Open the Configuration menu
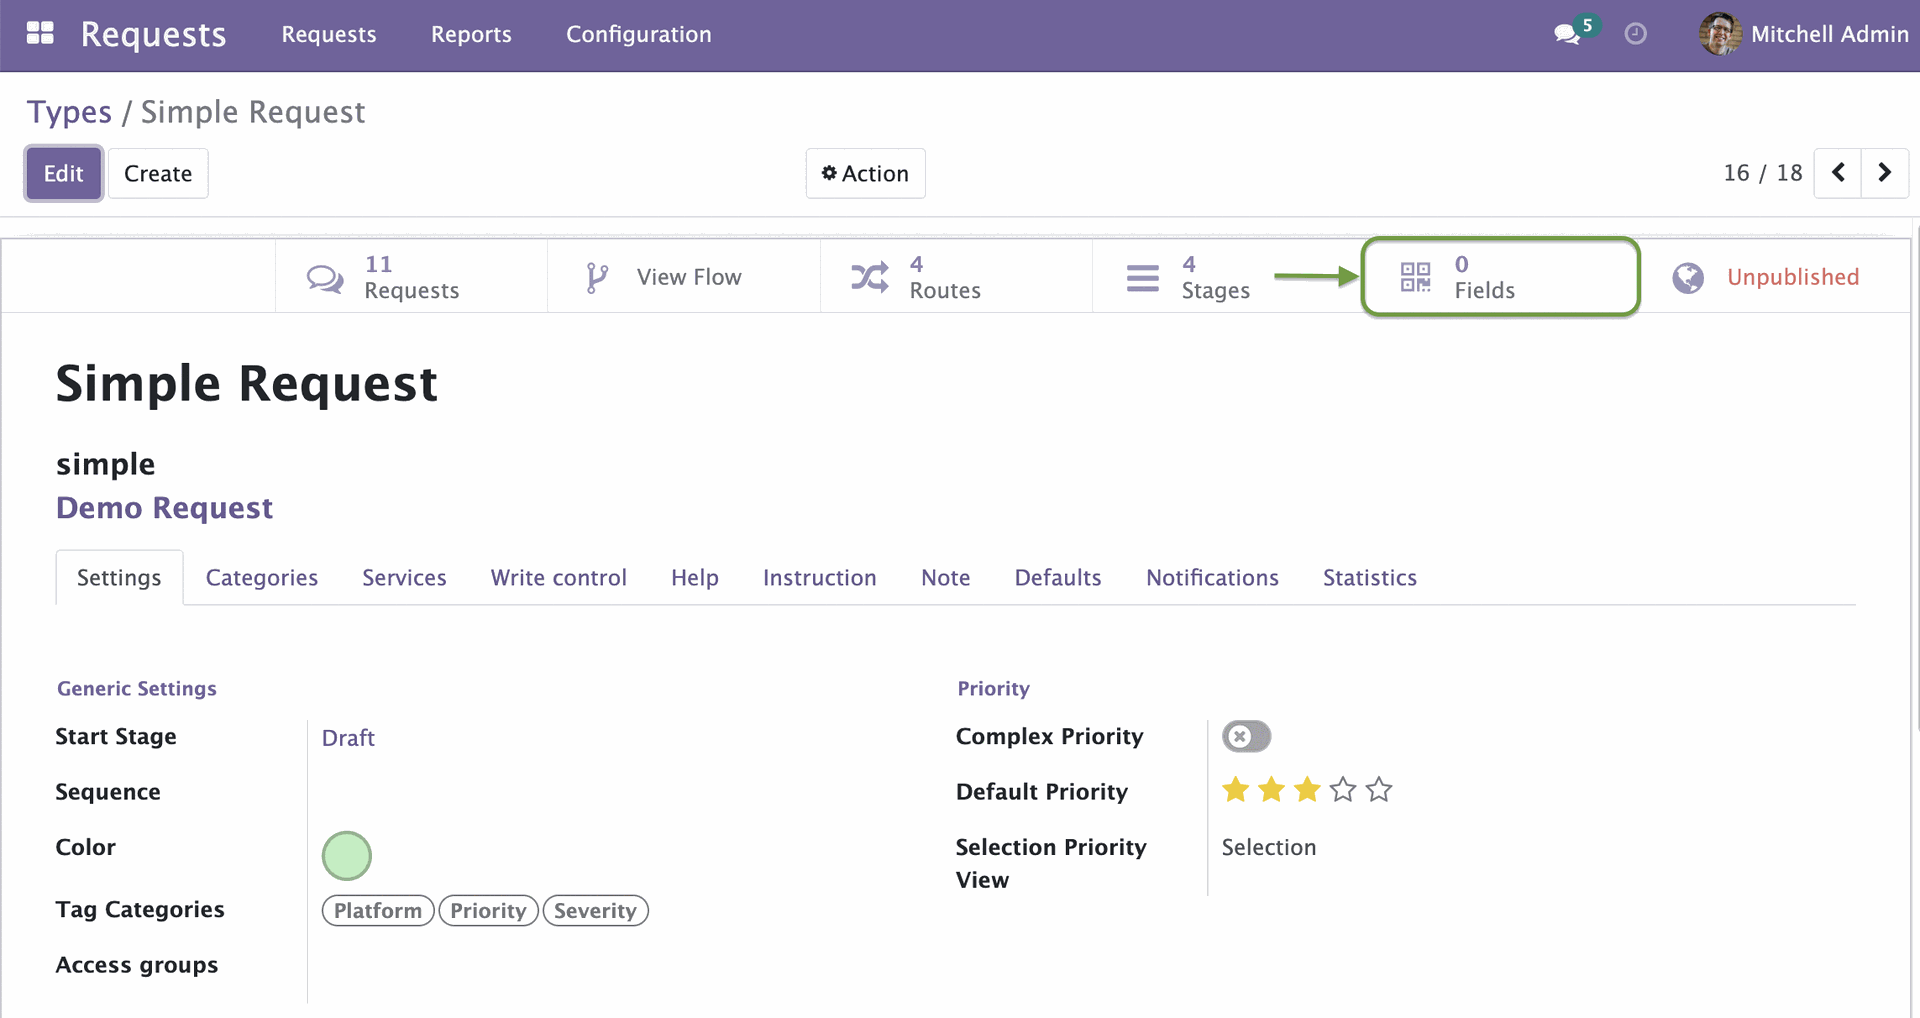This screenshot has width=1920, height=1018. [638, 34]
